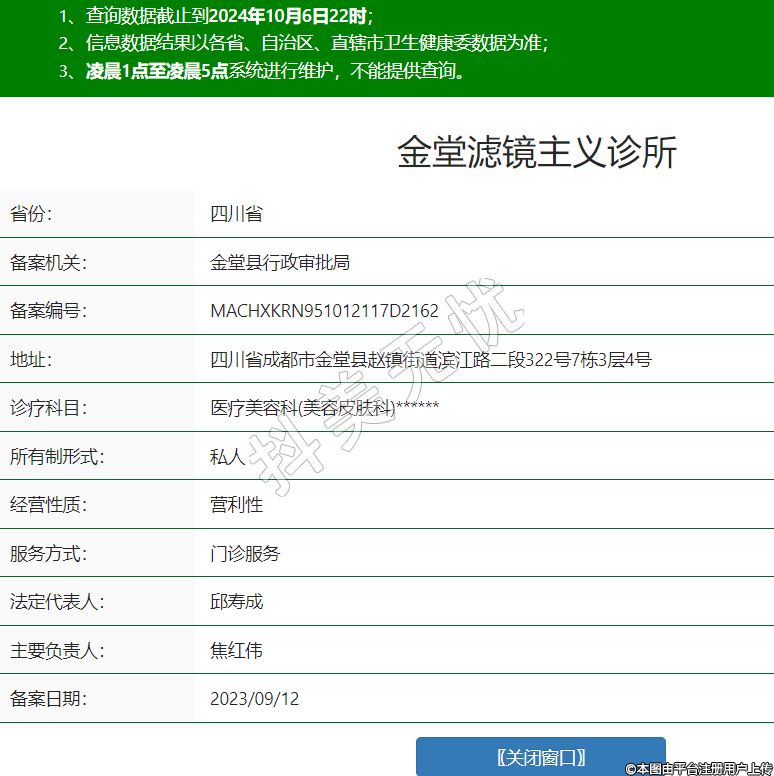
Task: Select the filing number MACHXKRN951012117D2162
Action: coord(324,311)
